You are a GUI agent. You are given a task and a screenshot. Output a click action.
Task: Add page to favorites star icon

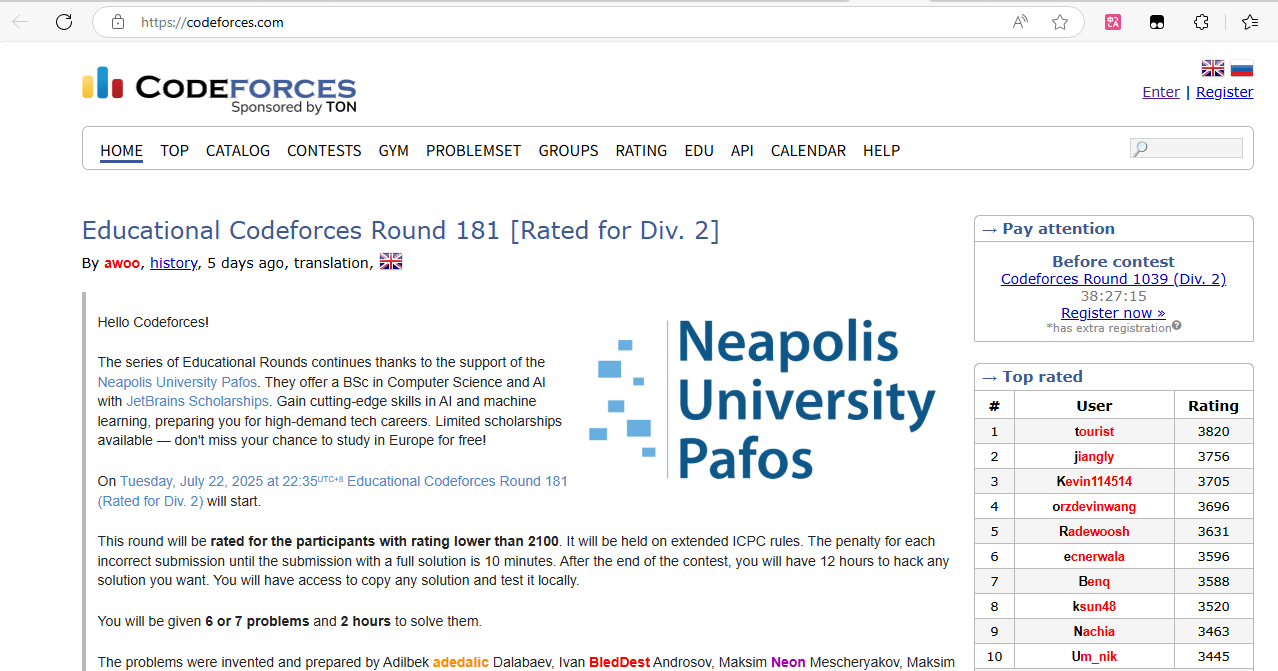(1060, 22)
